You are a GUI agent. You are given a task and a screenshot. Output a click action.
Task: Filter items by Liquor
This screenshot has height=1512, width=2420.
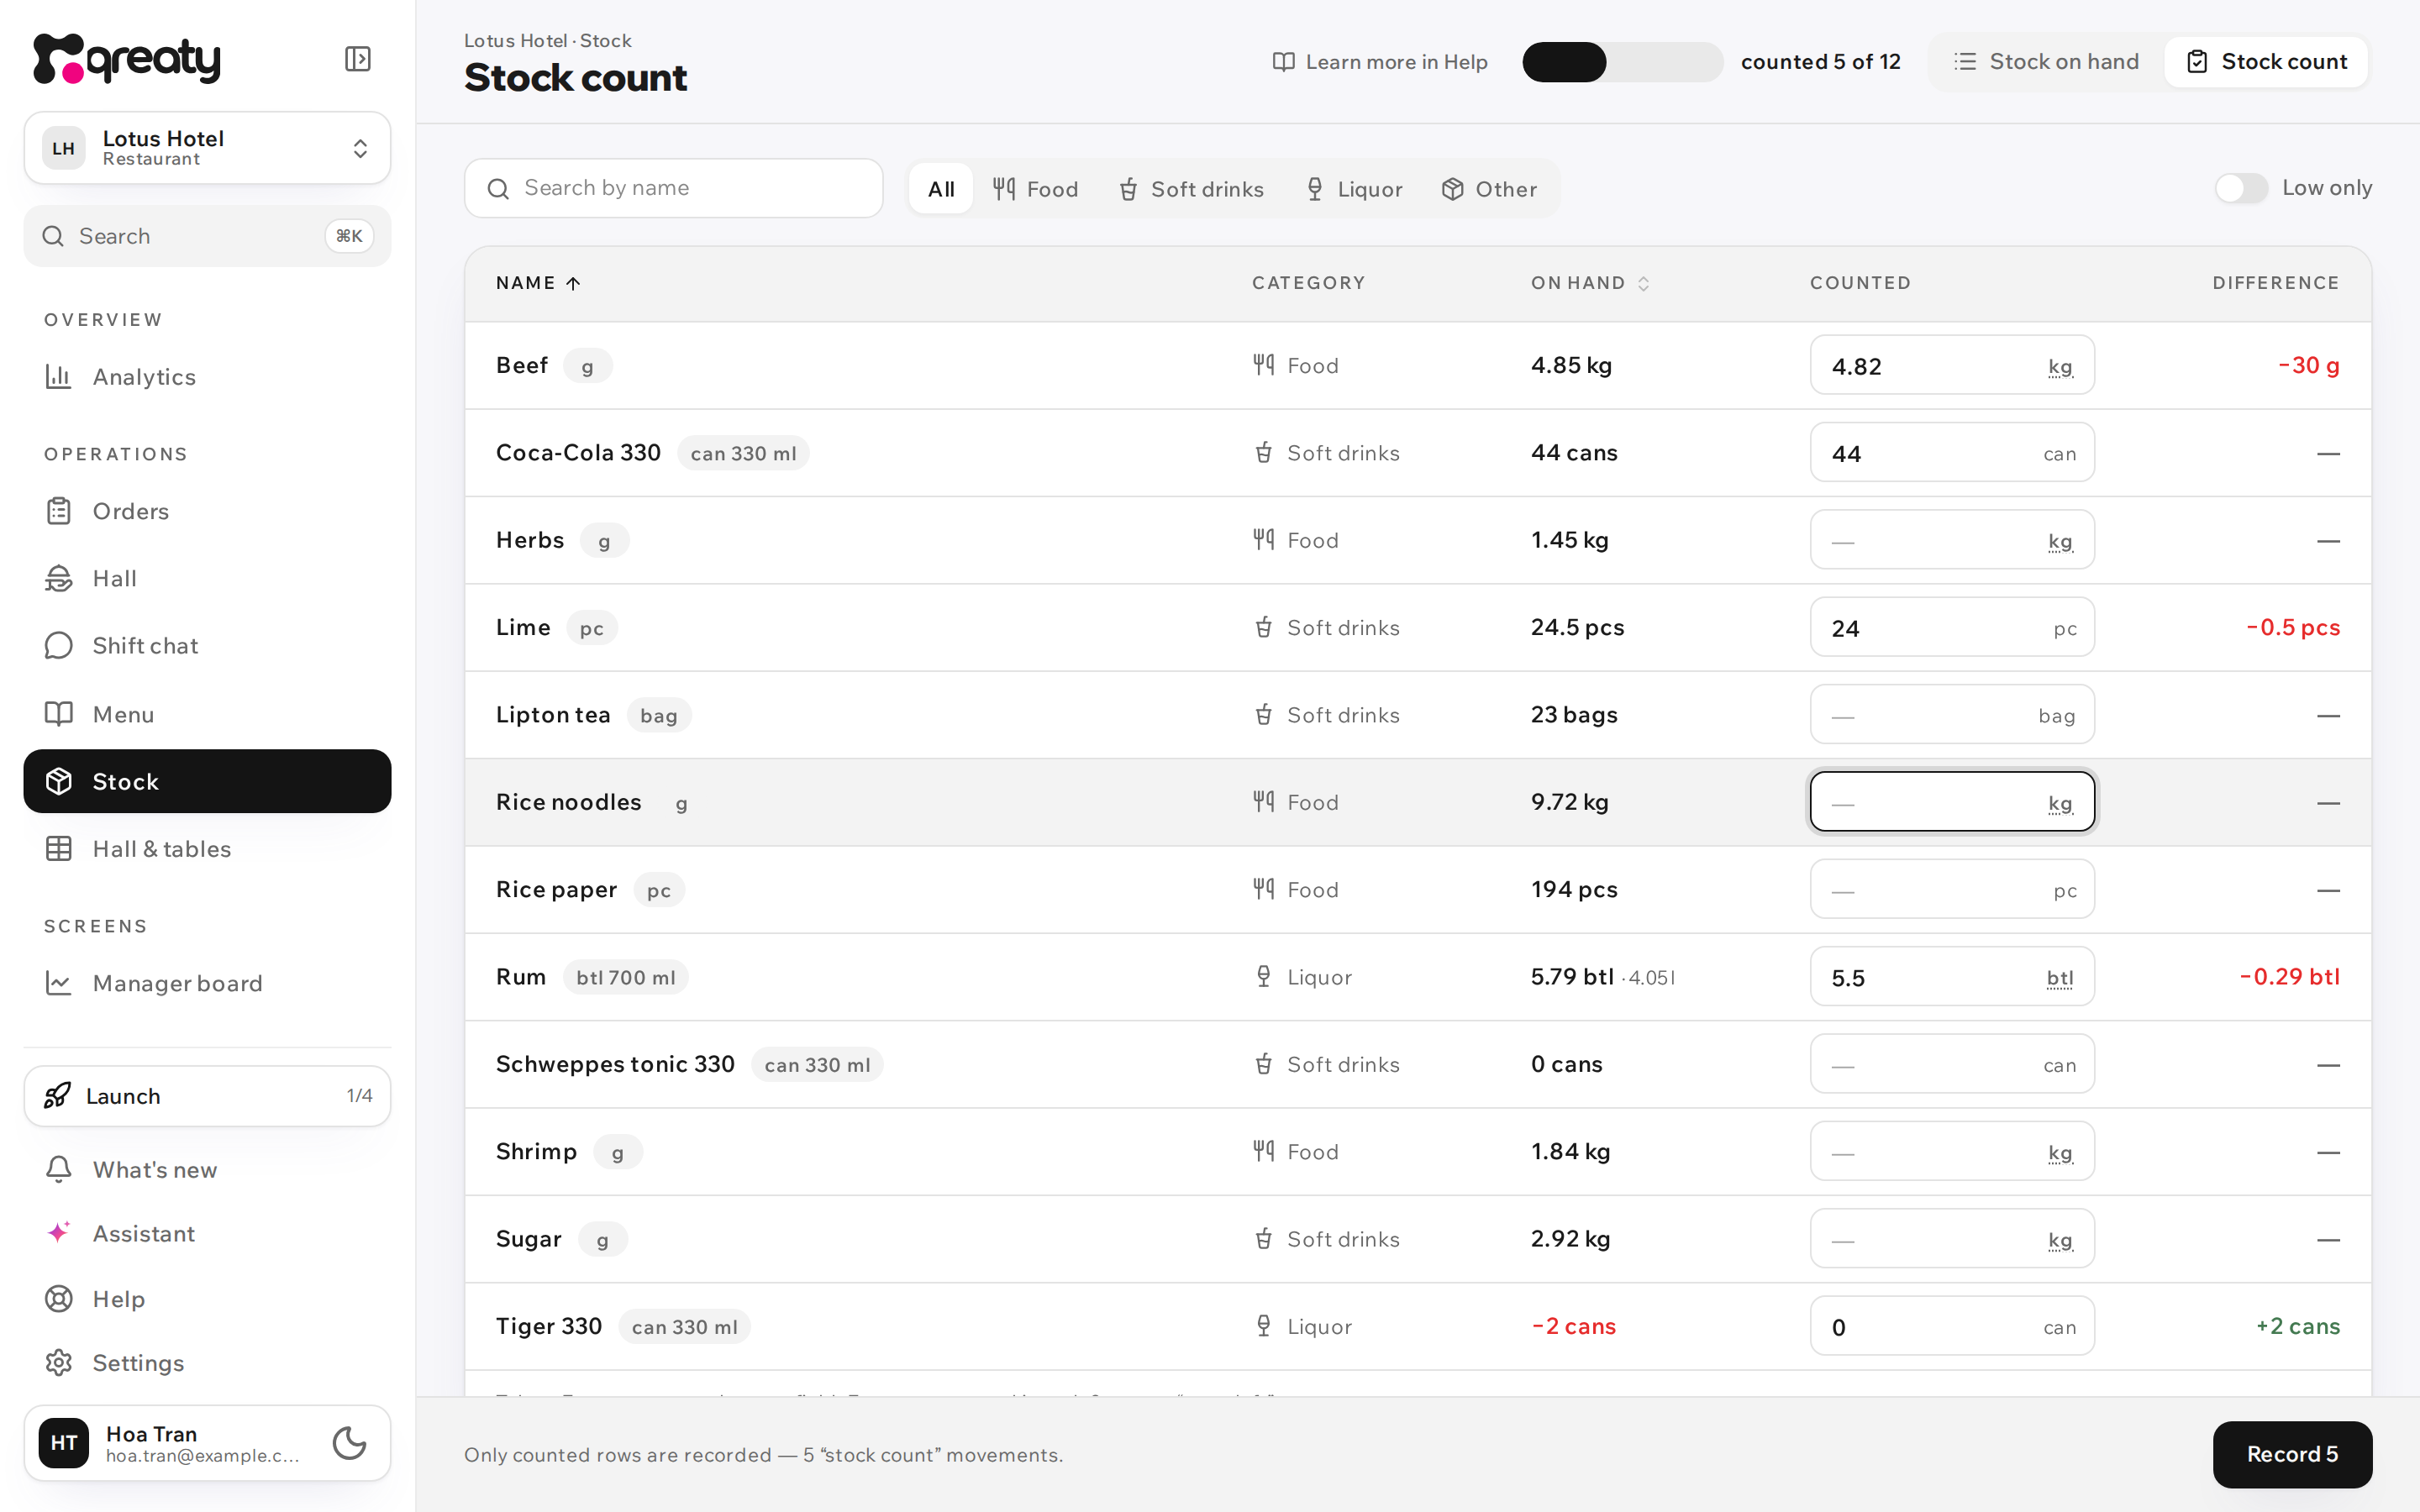coord(1354,189)
